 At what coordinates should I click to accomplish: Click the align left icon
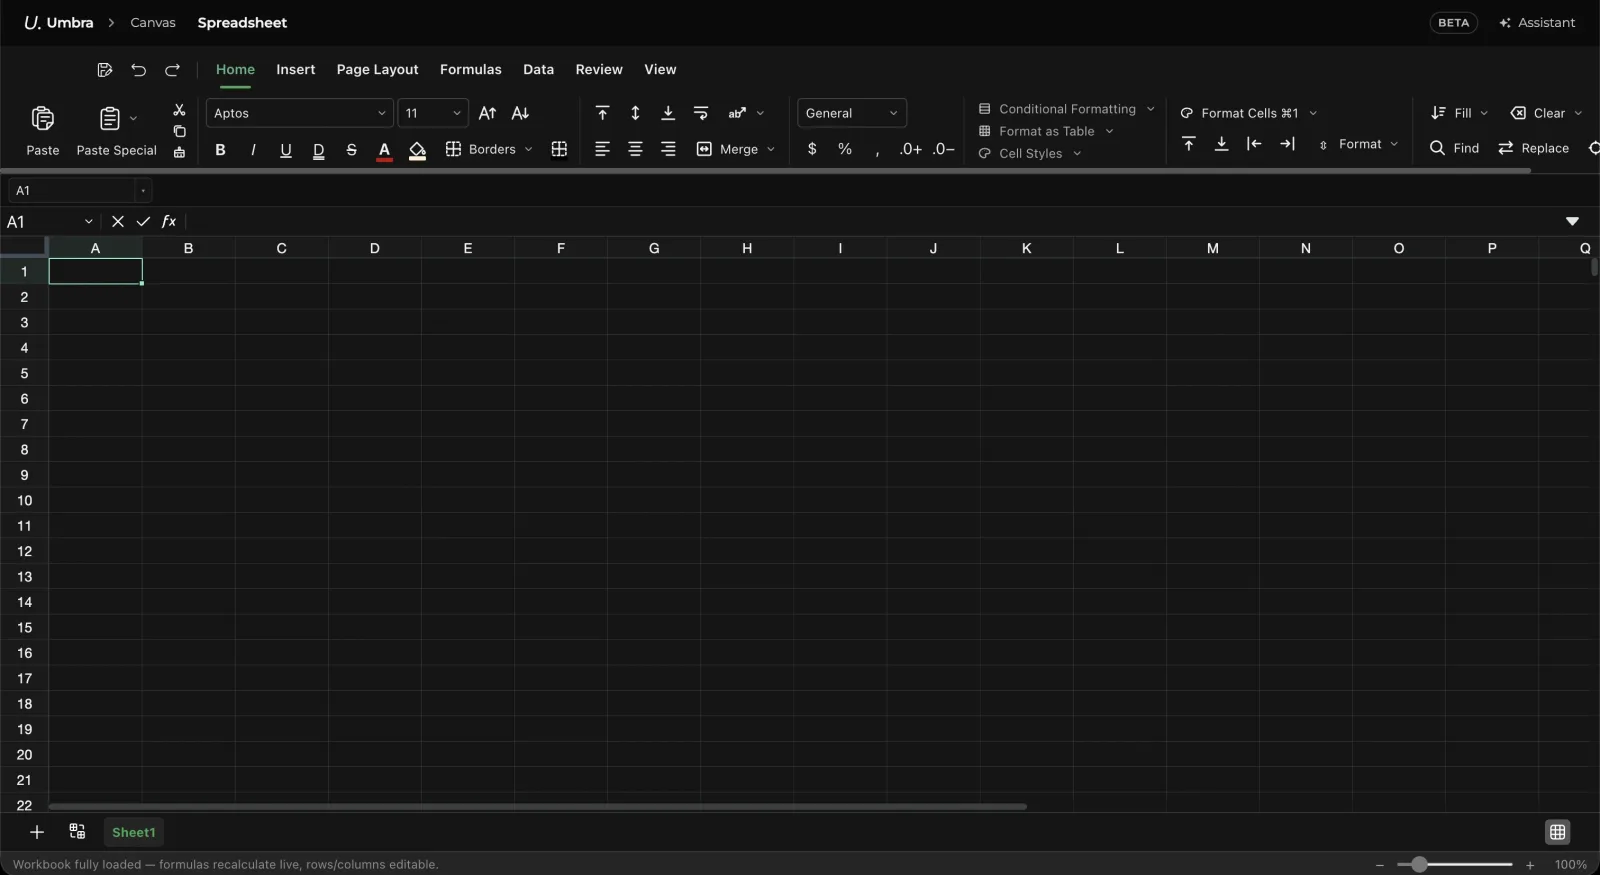click(x=602, y=149)
